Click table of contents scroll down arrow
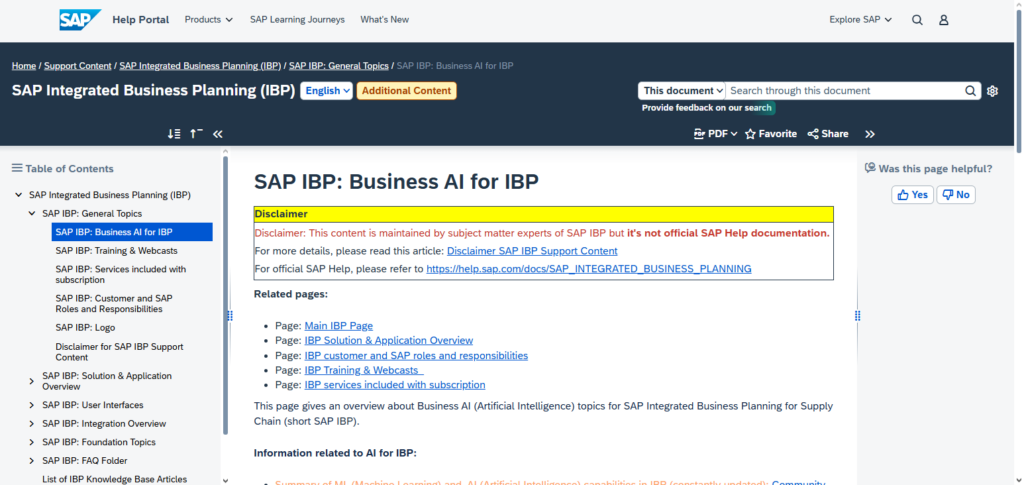This screenshot has height=485, width=1024. click(226, 480)
